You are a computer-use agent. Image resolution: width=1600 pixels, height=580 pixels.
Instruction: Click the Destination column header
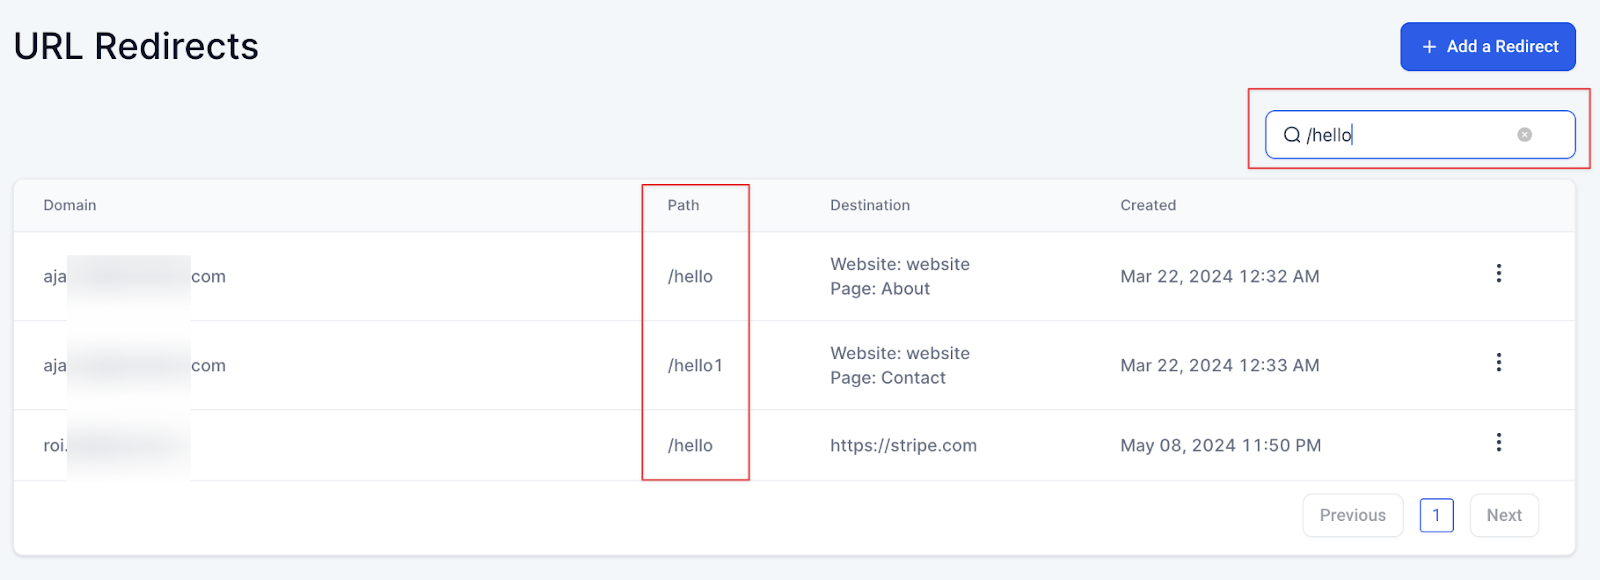coord(870,205)
